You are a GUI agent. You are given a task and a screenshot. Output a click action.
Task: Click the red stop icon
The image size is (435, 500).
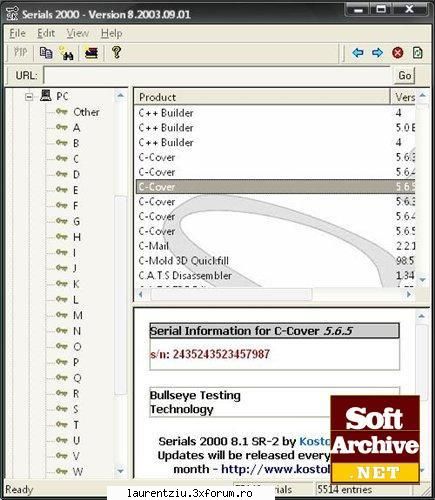pyautogui.click(x=397, y=53)
